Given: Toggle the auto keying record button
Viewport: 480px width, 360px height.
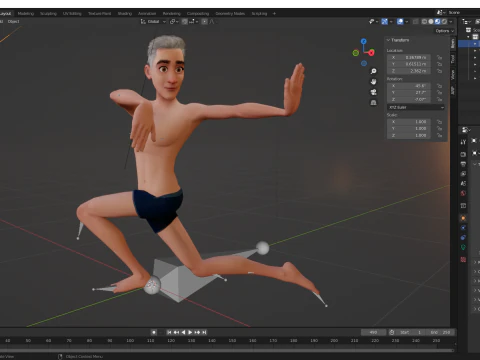Looking at the screenshot, I should coord(154,332).
